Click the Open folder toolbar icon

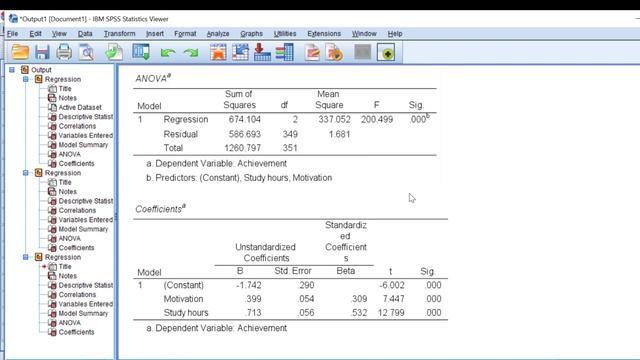click(x=20, y=52)
